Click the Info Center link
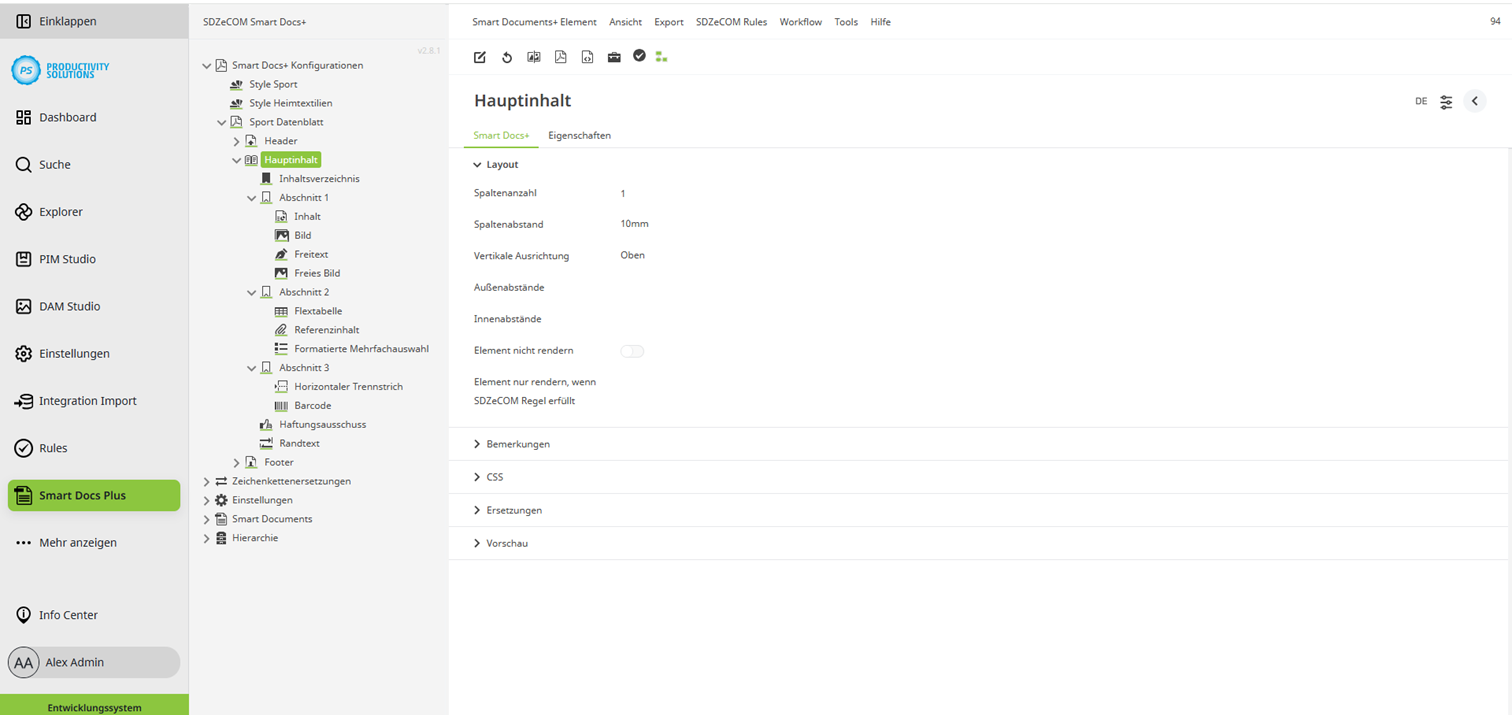This screenshot has height=715, width=1512. point(66,615)
